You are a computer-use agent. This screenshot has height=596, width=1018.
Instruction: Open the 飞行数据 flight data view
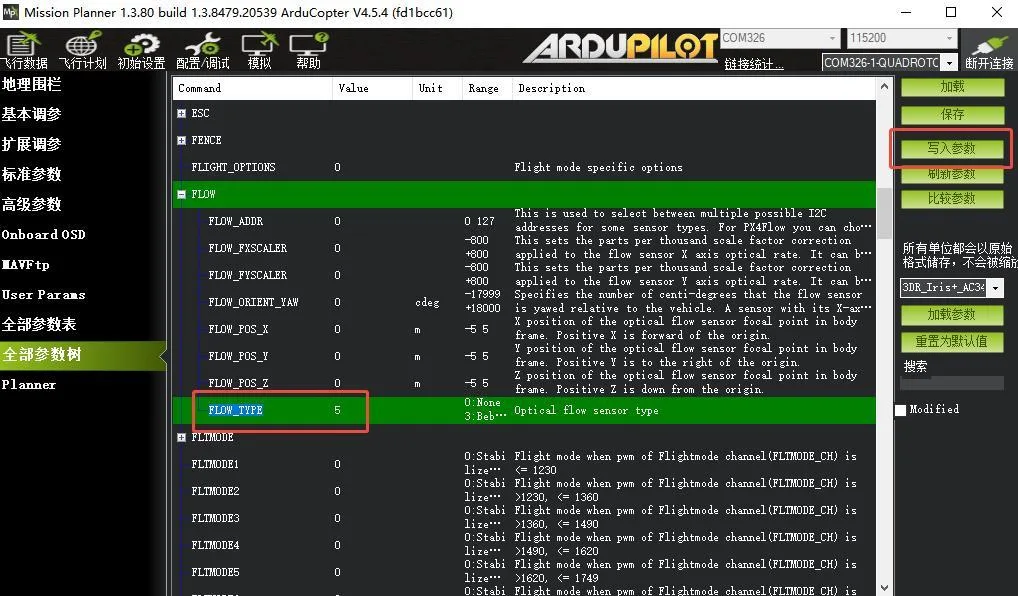24,51
